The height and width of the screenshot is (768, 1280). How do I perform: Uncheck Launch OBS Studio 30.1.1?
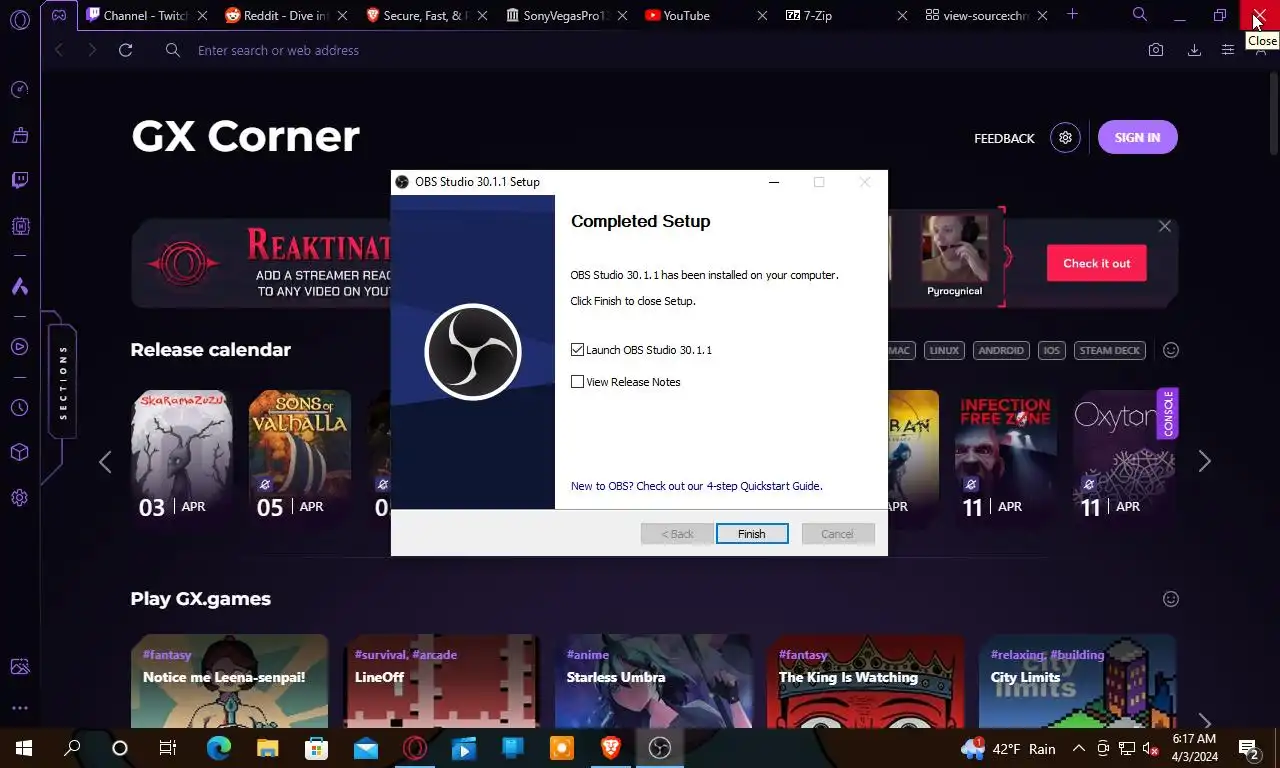pos(577,350)
